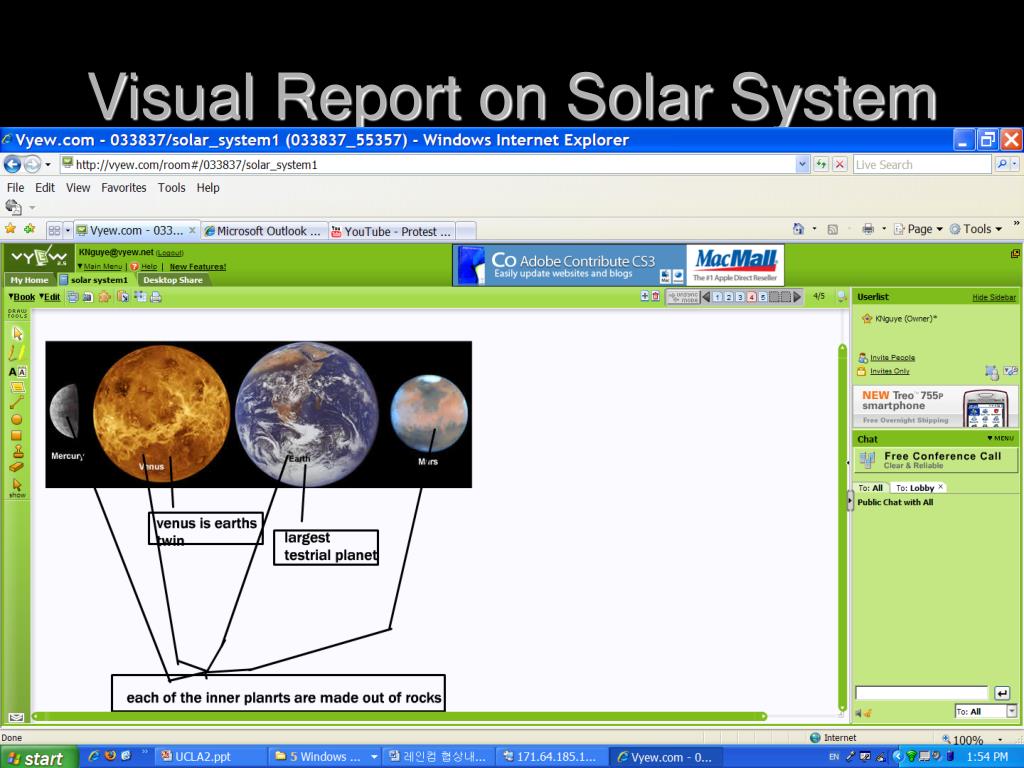The image size is (1024, 768).
Task: Jump to page 1 thumbnail button
Action: coord(717,297)
